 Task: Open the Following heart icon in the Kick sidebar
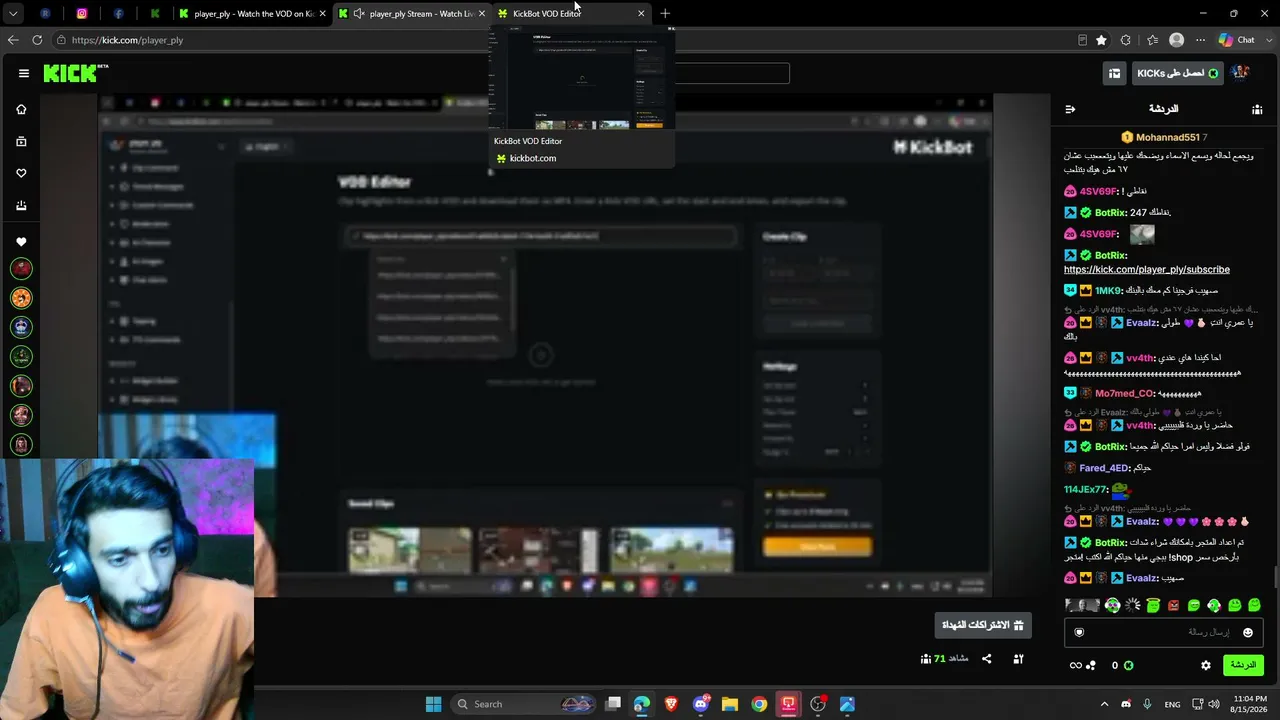tap(21, 173)
